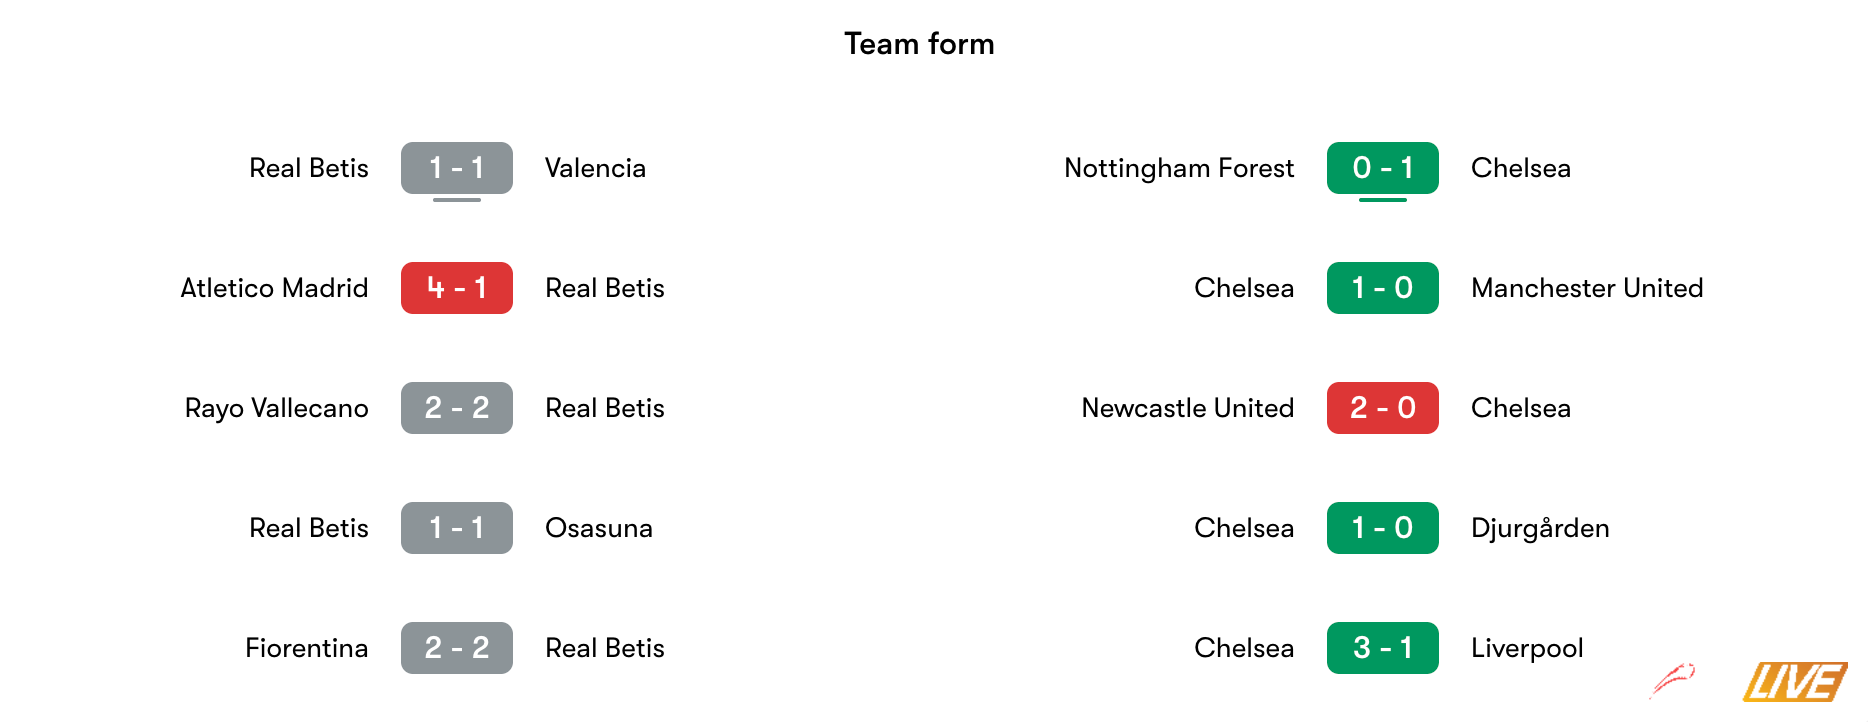Select the Rayo Vallecano team name

[x=277, y=409]
